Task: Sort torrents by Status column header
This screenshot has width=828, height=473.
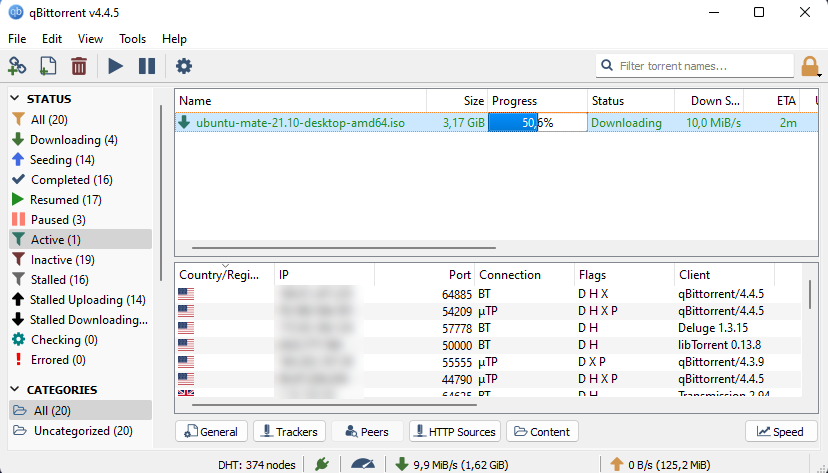Action: tap(631, 101)
